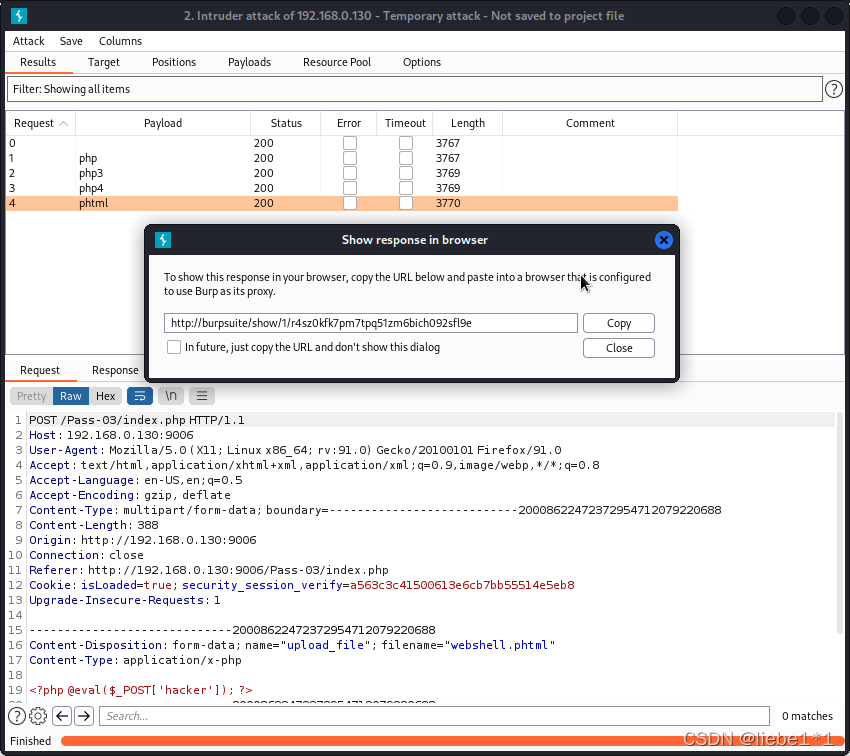850x756 pixels.
Task: Click the Search input field
Action: (x=434, y=716)
